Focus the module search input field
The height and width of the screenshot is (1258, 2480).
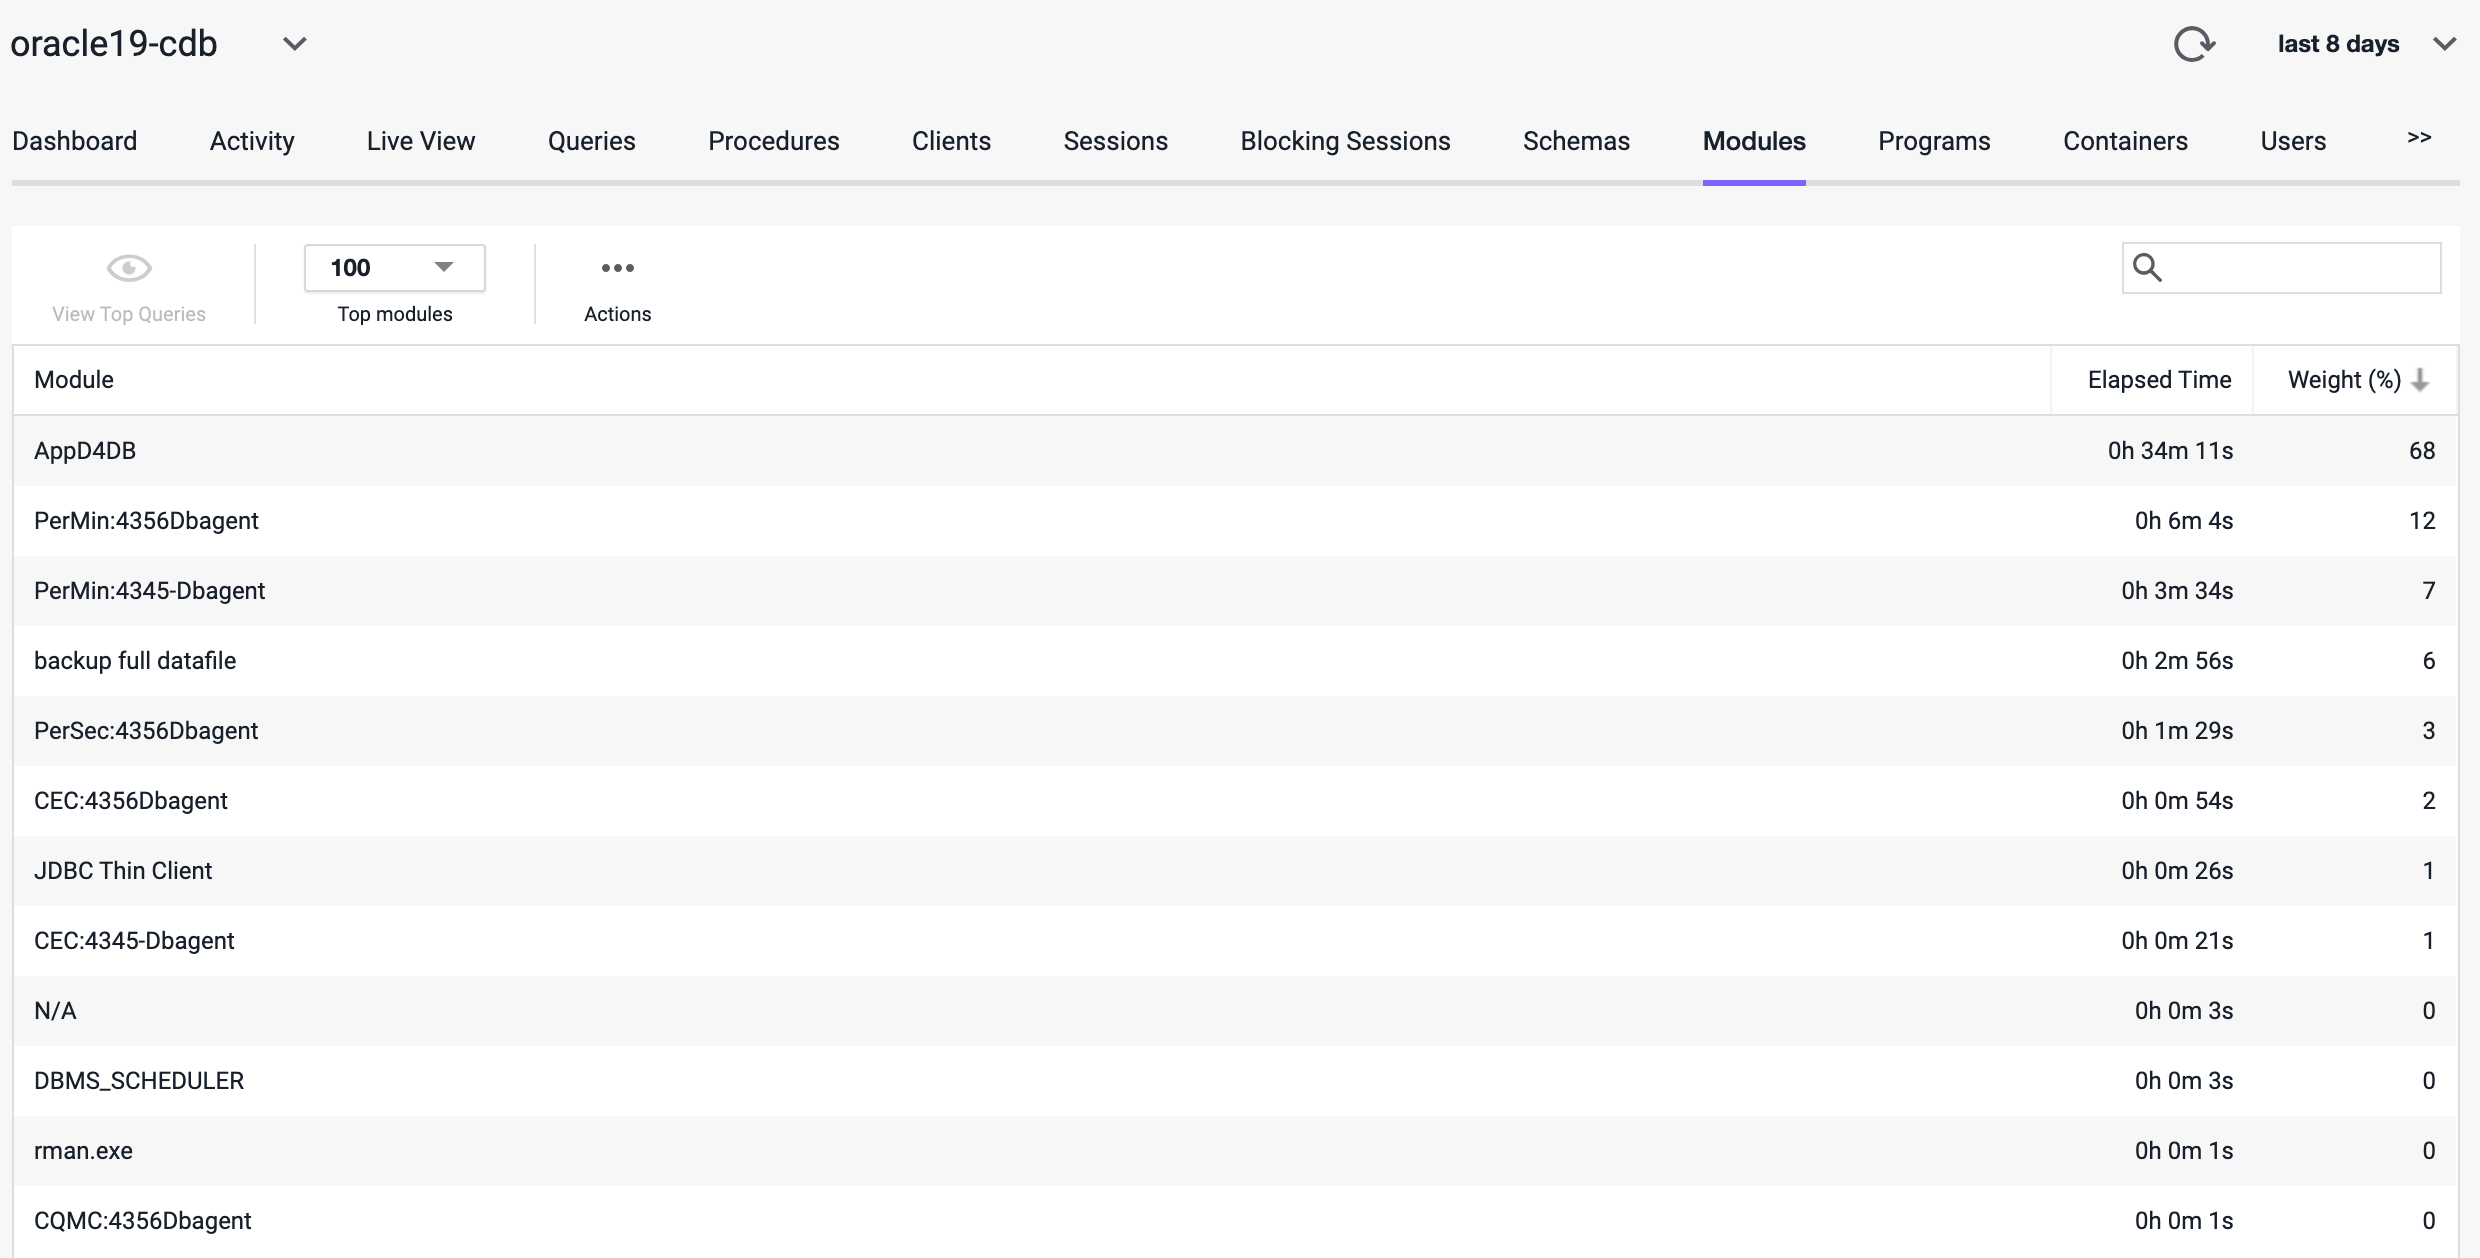pyautogui.click(x=2300, y=268)
